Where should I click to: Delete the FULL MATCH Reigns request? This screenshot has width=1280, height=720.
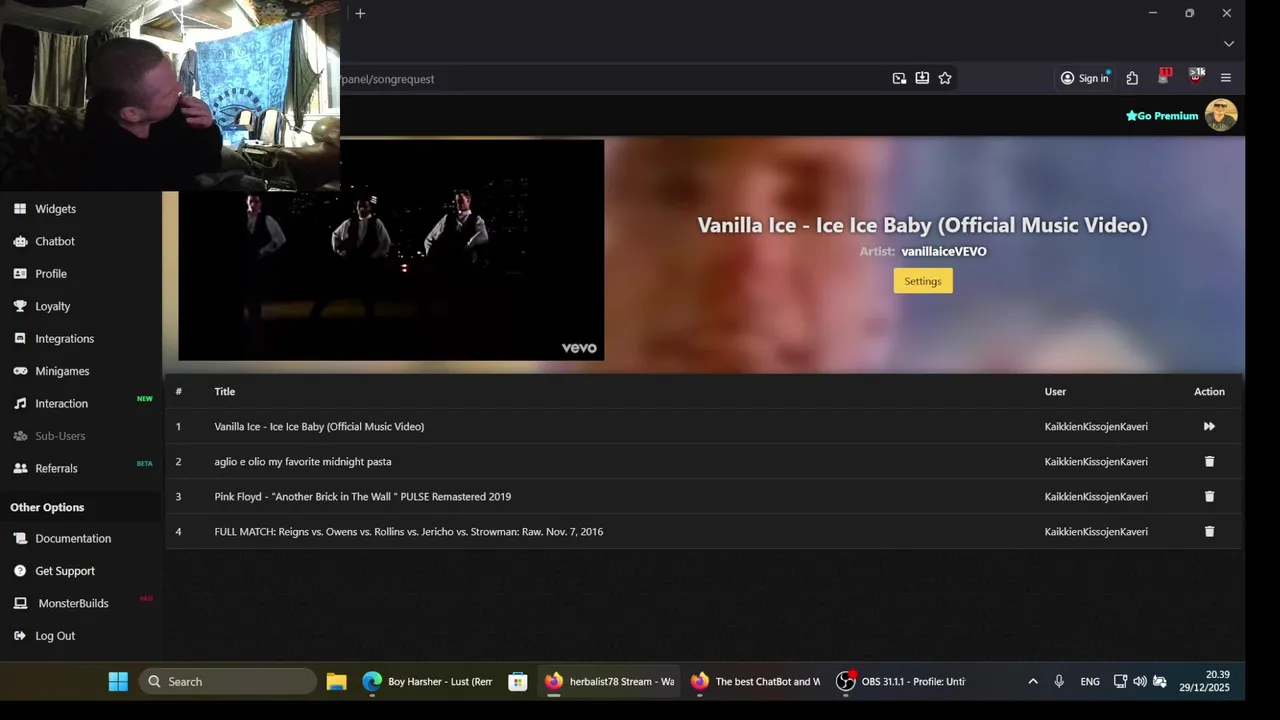1209,531
